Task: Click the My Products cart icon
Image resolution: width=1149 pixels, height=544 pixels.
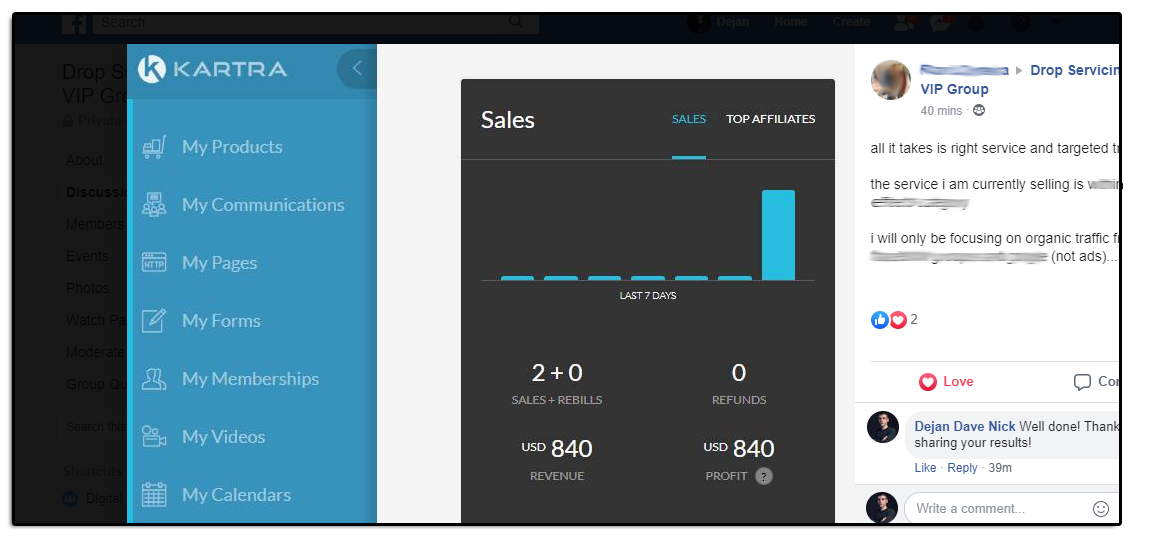Action: (x=154, y=147)
